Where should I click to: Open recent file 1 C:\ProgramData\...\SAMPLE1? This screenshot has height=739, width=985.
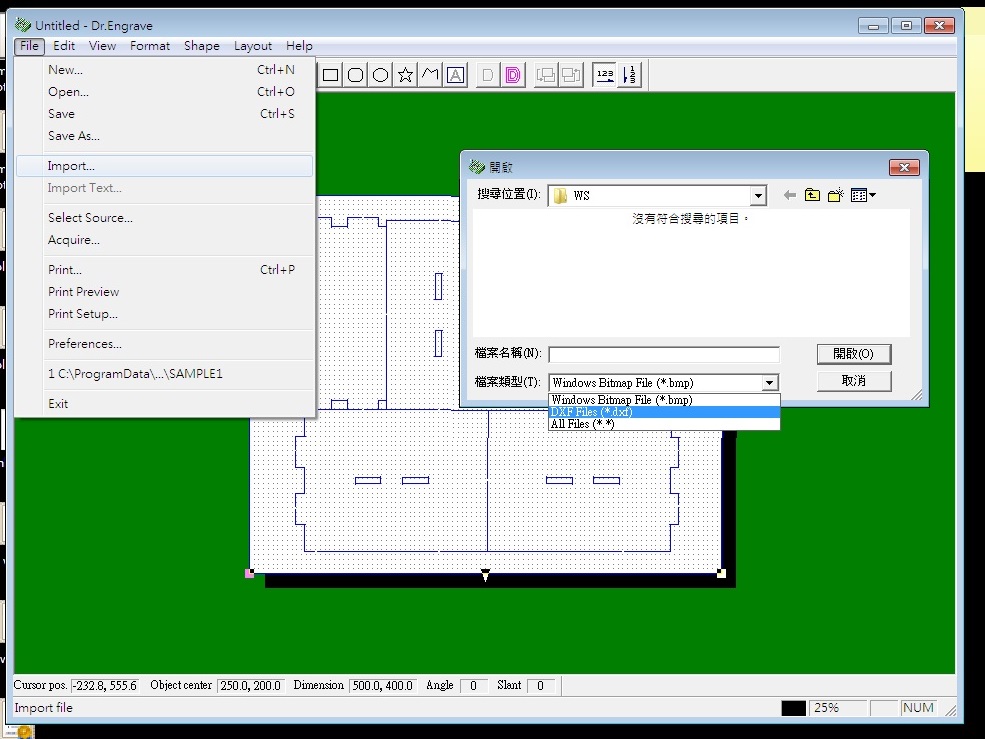tap(165, 374)
